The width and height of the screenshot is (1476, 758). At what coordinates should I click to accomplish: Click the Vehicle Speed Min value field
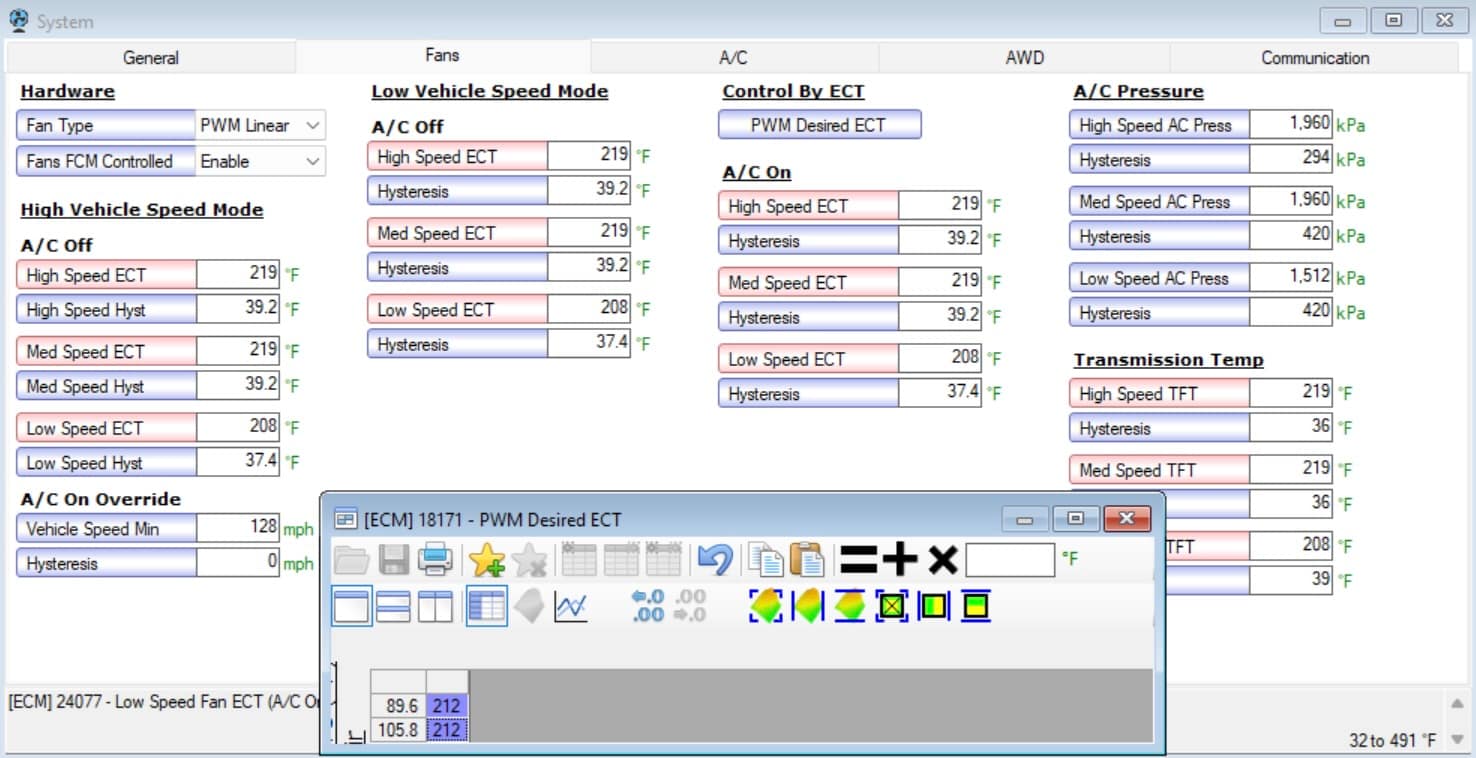coord(238,528)
